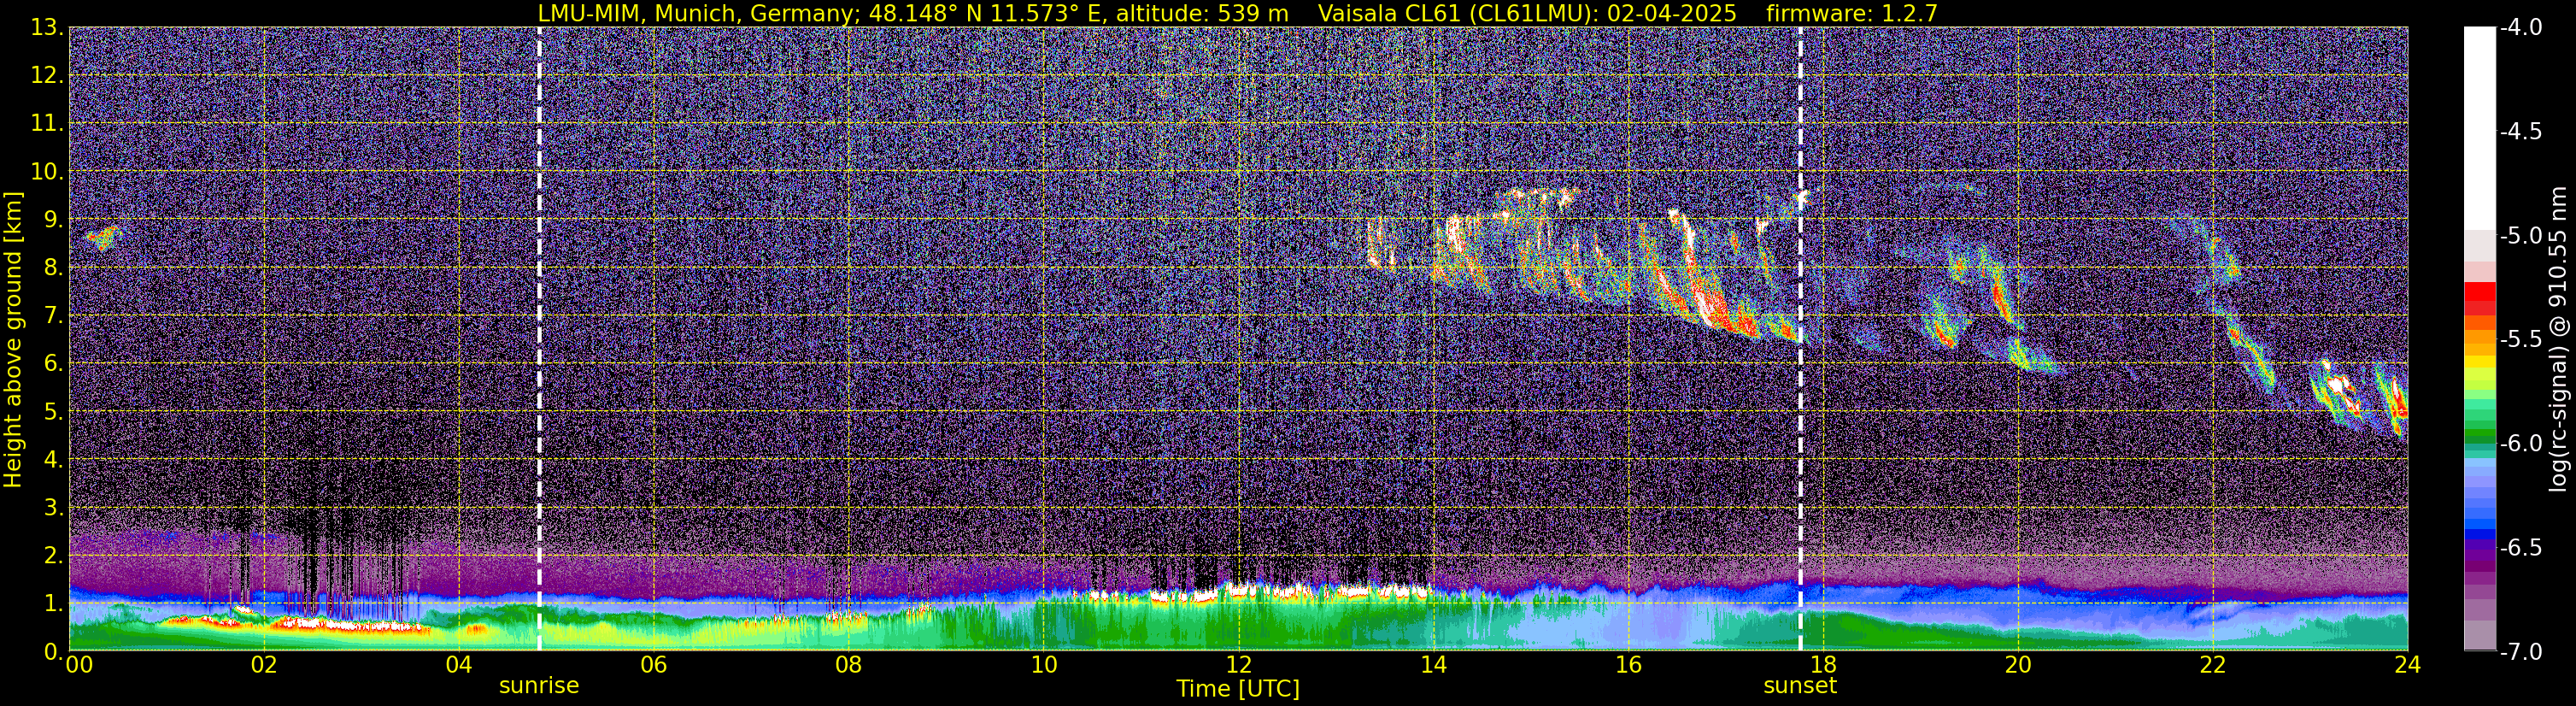
Task: Click the time axis tick label '12'
Action: (1238, 665)
